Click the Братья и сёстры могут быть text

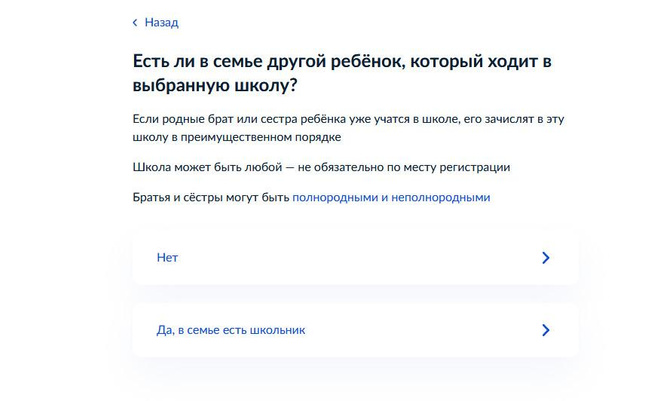point(211,198)
